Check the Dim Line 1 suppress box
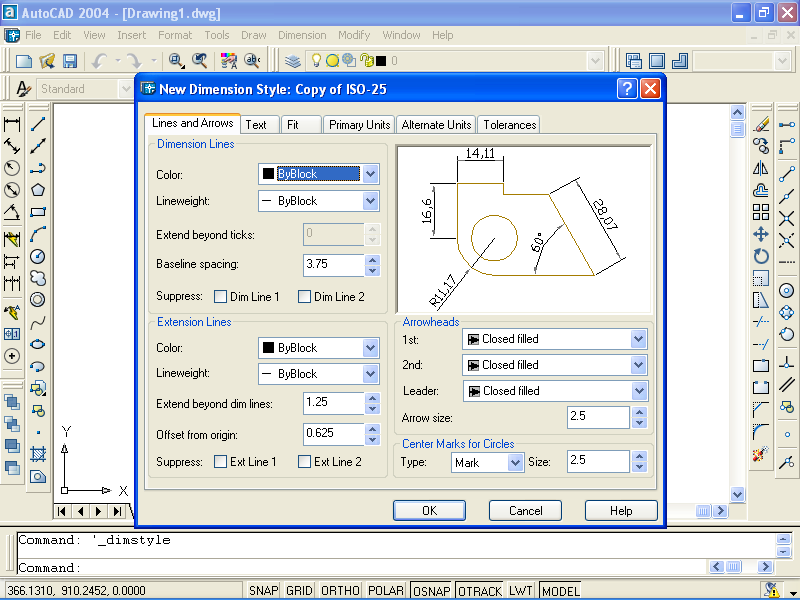Screen dimensions: 800x600 [220, 296]
